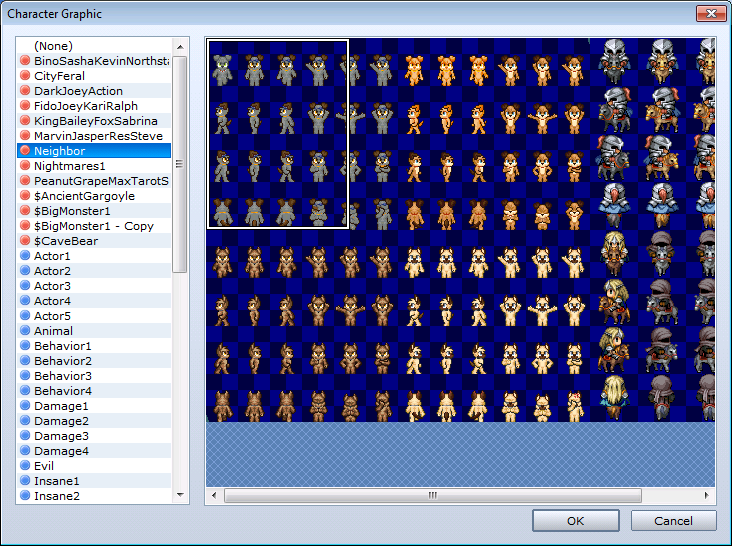Pick the brown cat character sprite set
The width and height of the screenshot is (732, 546).
[x=302, y=327]
